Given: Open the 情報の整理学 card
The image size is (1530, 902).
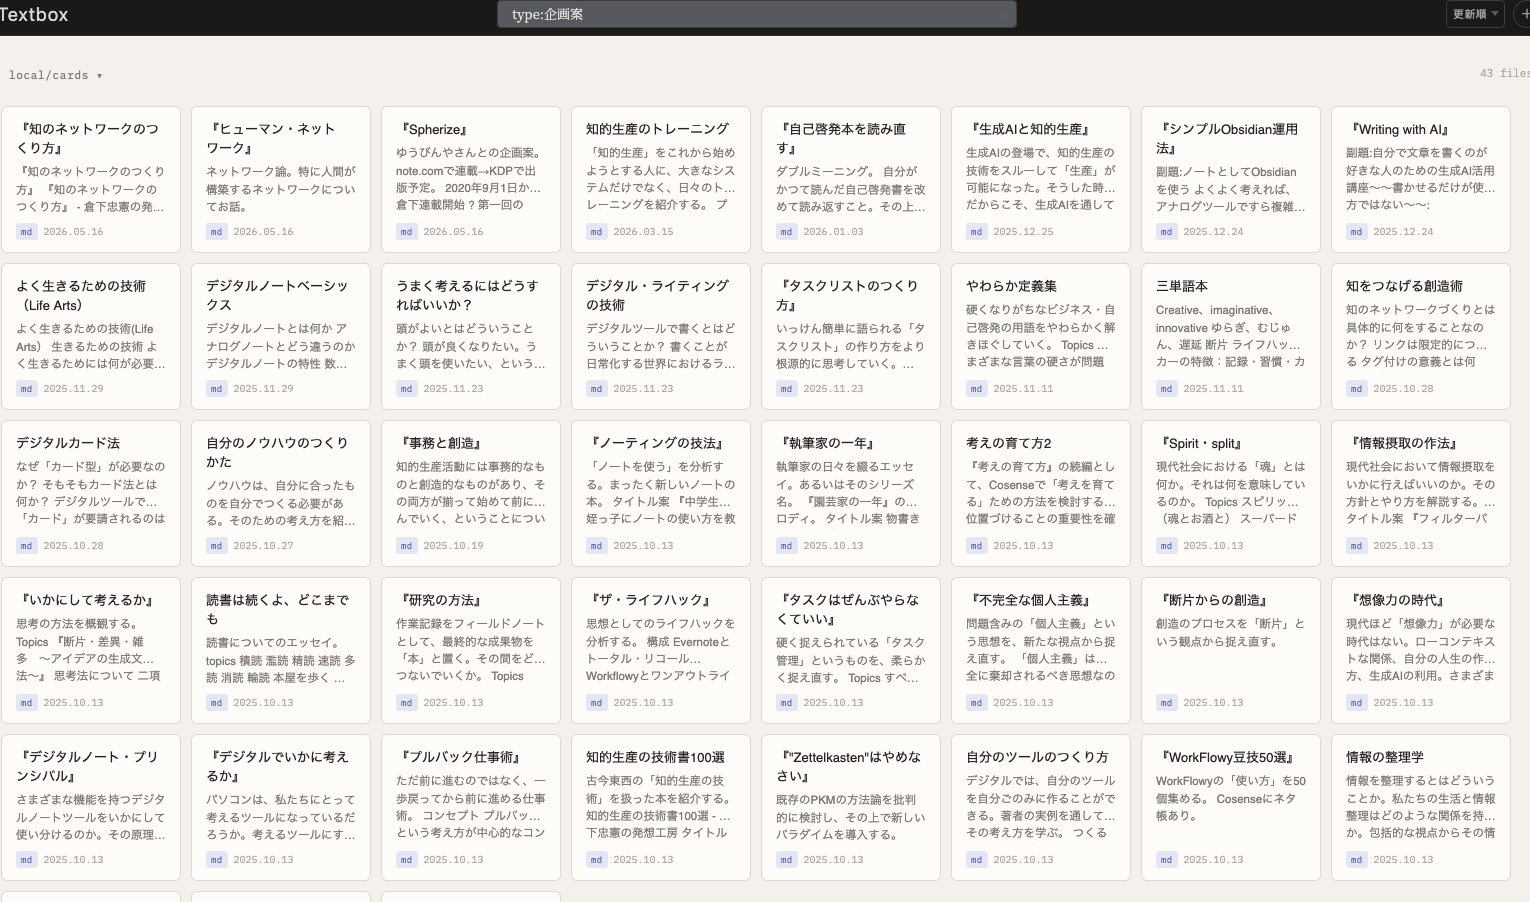Looking at the screenshot, I should (1421, 808).
